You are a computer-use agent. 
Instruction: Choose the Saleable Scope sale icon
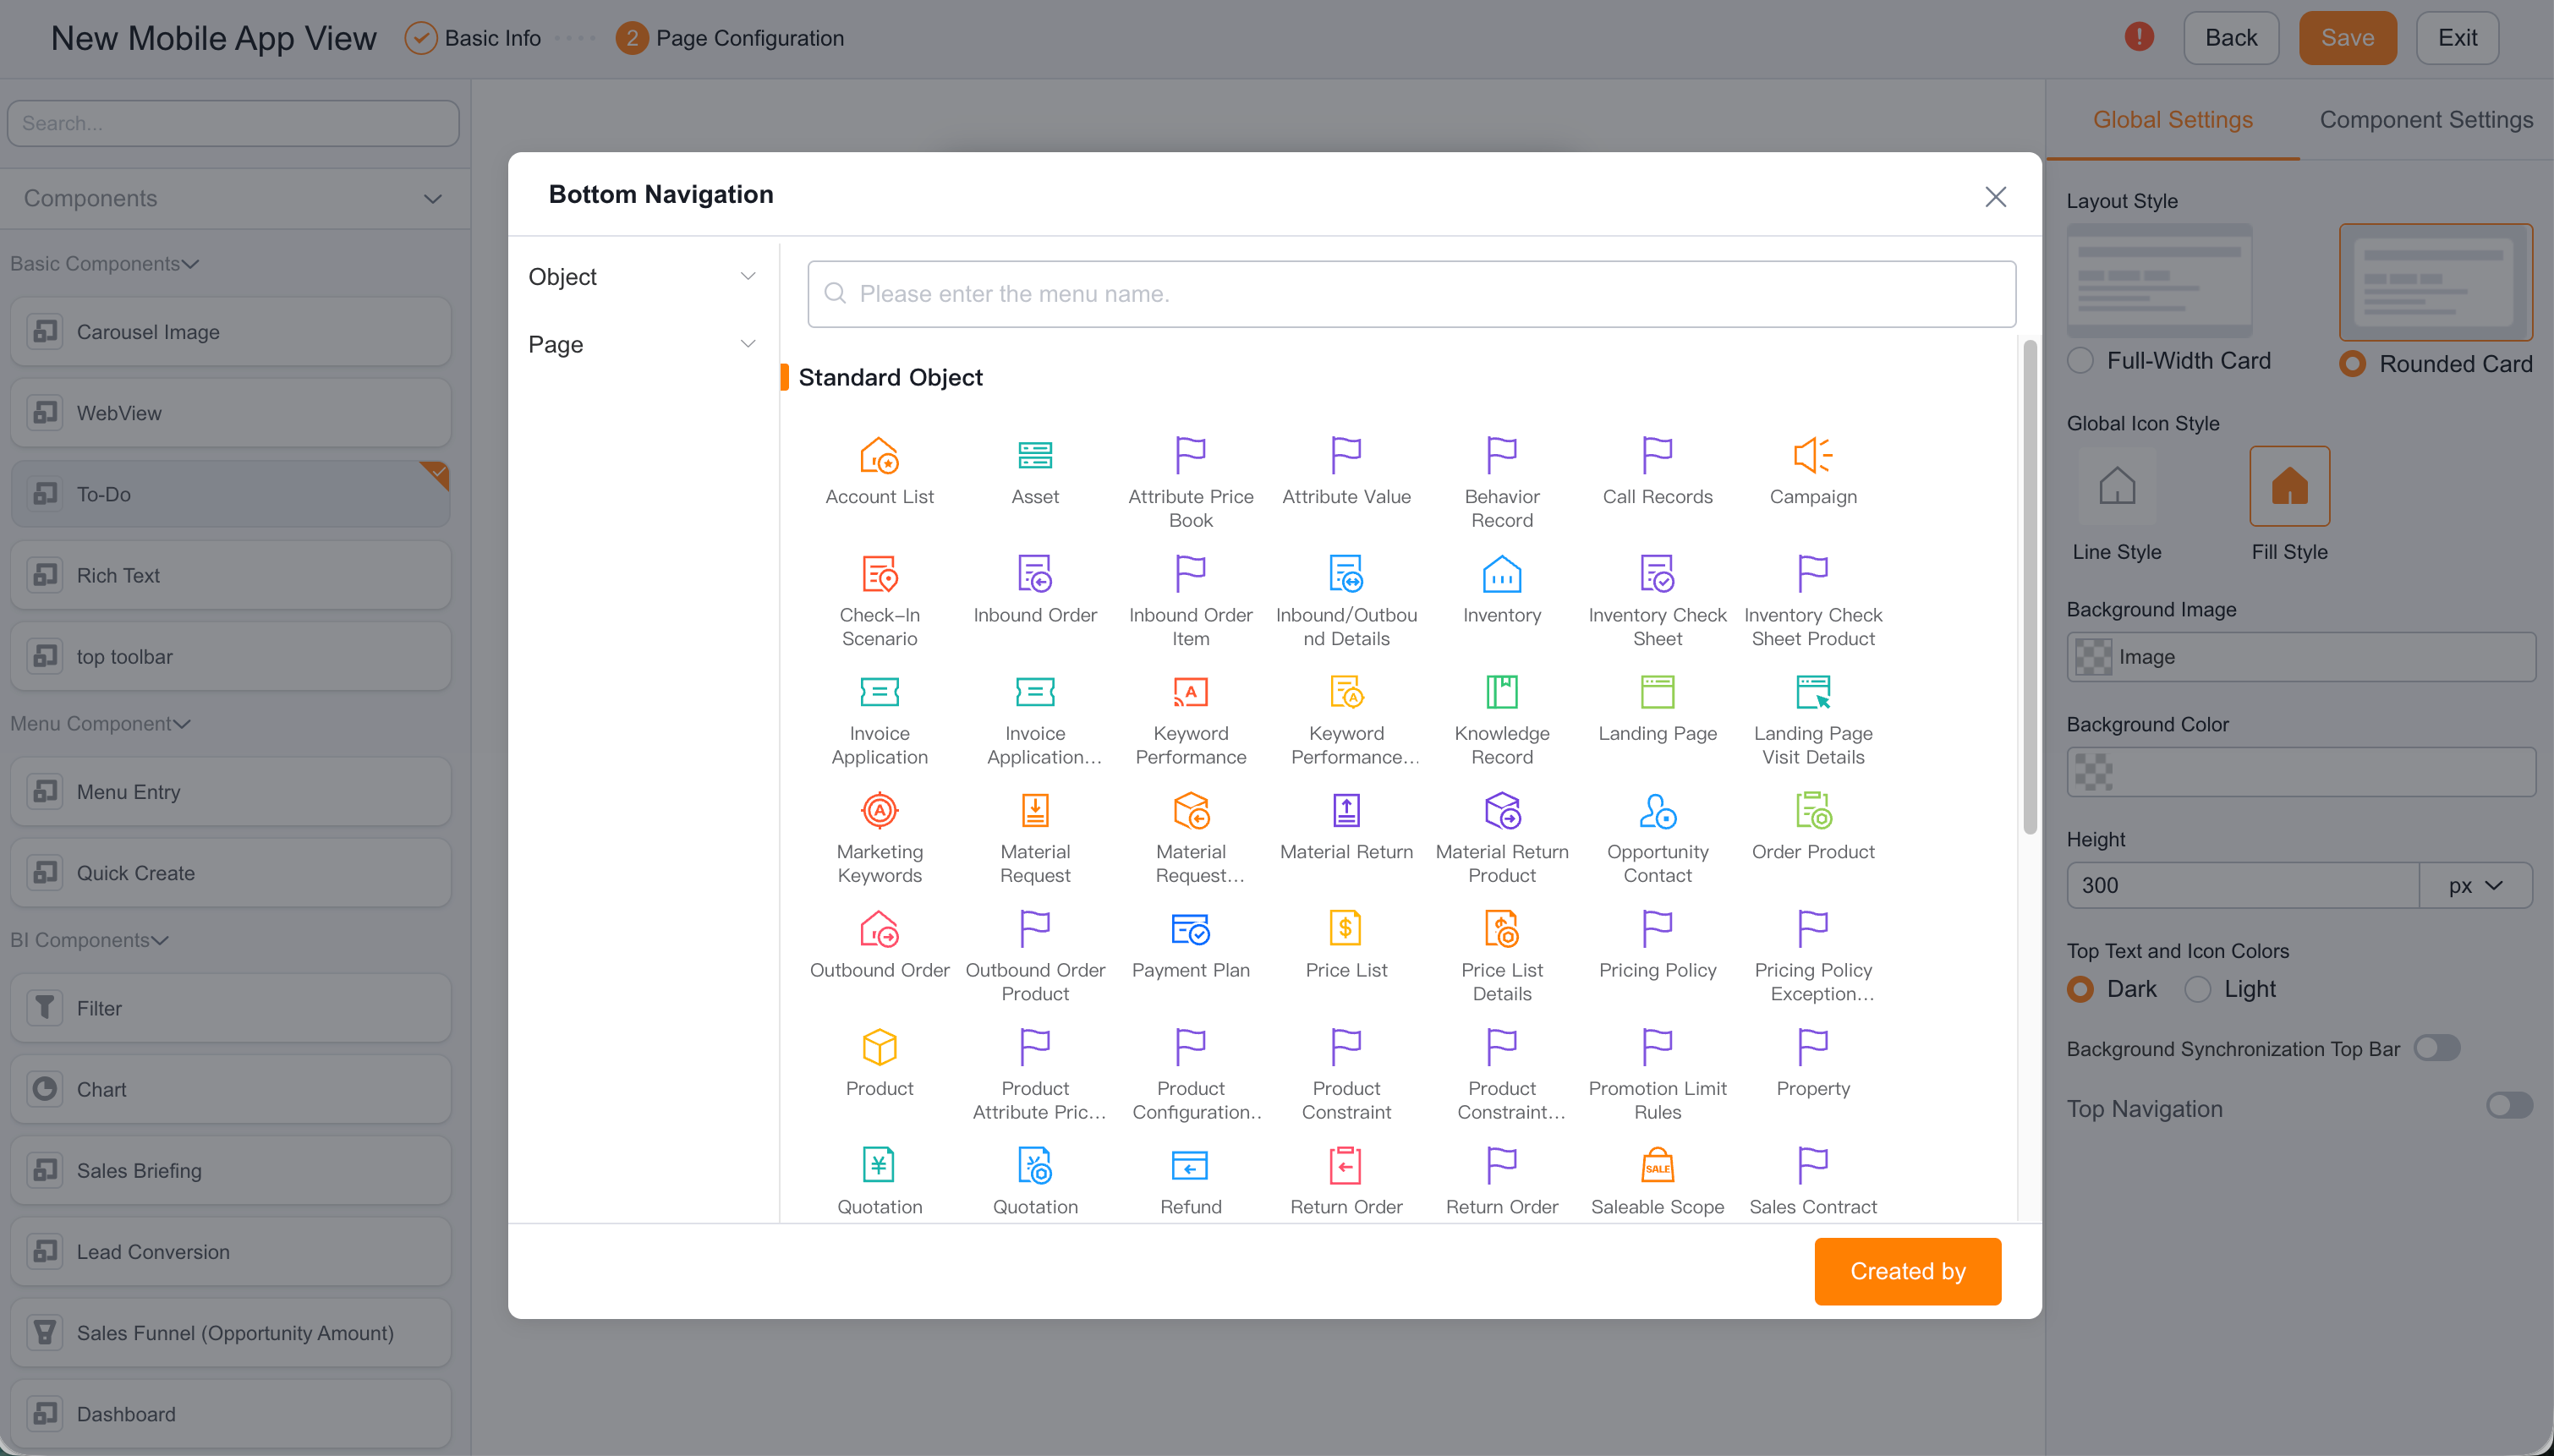point(1657,1165)
